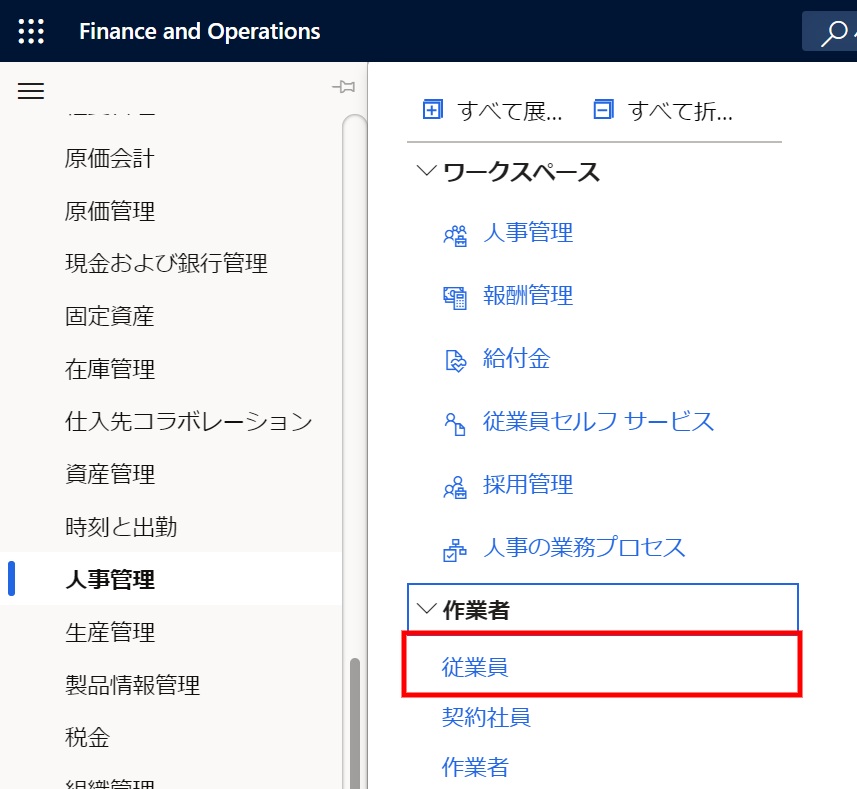Click the ワークスペース section heading
Viewport: 857px width, 789px height.
pos(521,172)
